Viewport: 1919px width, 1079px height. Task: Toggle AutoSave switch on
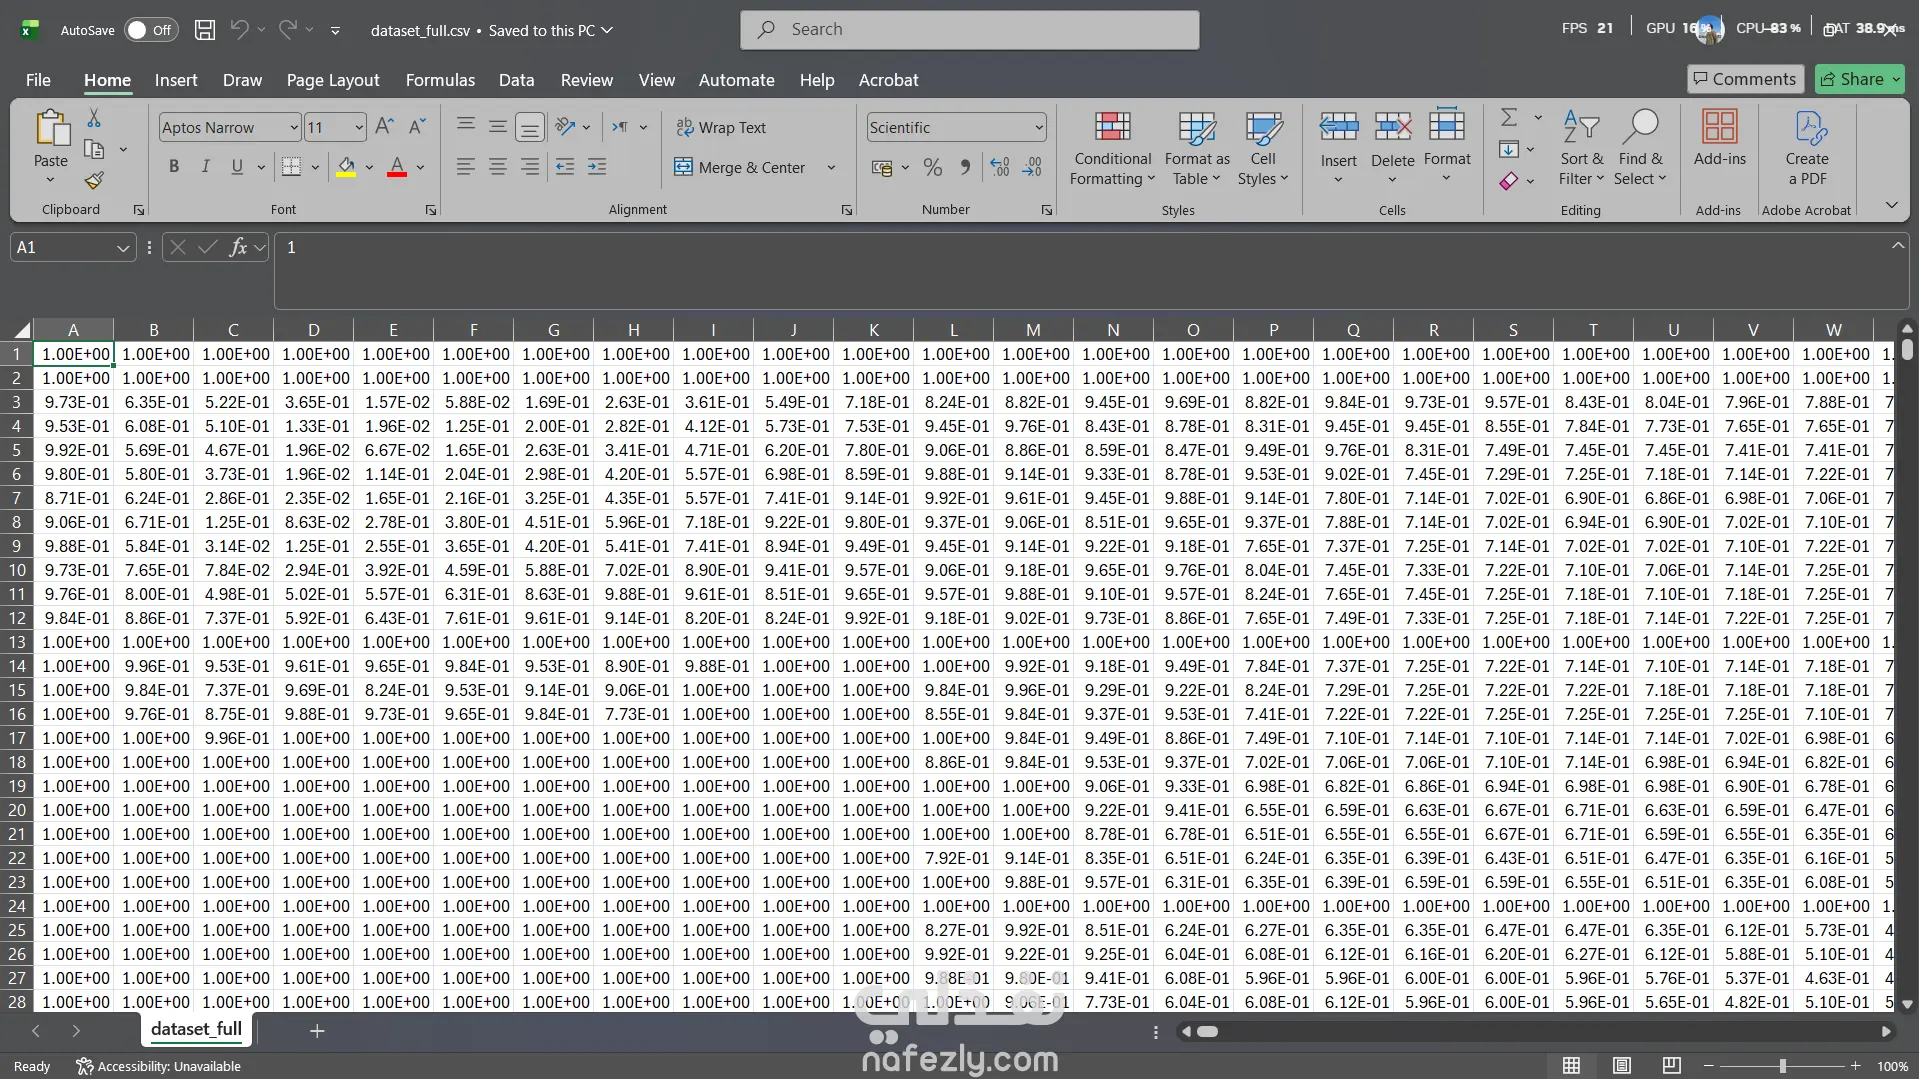coord(150,30)
